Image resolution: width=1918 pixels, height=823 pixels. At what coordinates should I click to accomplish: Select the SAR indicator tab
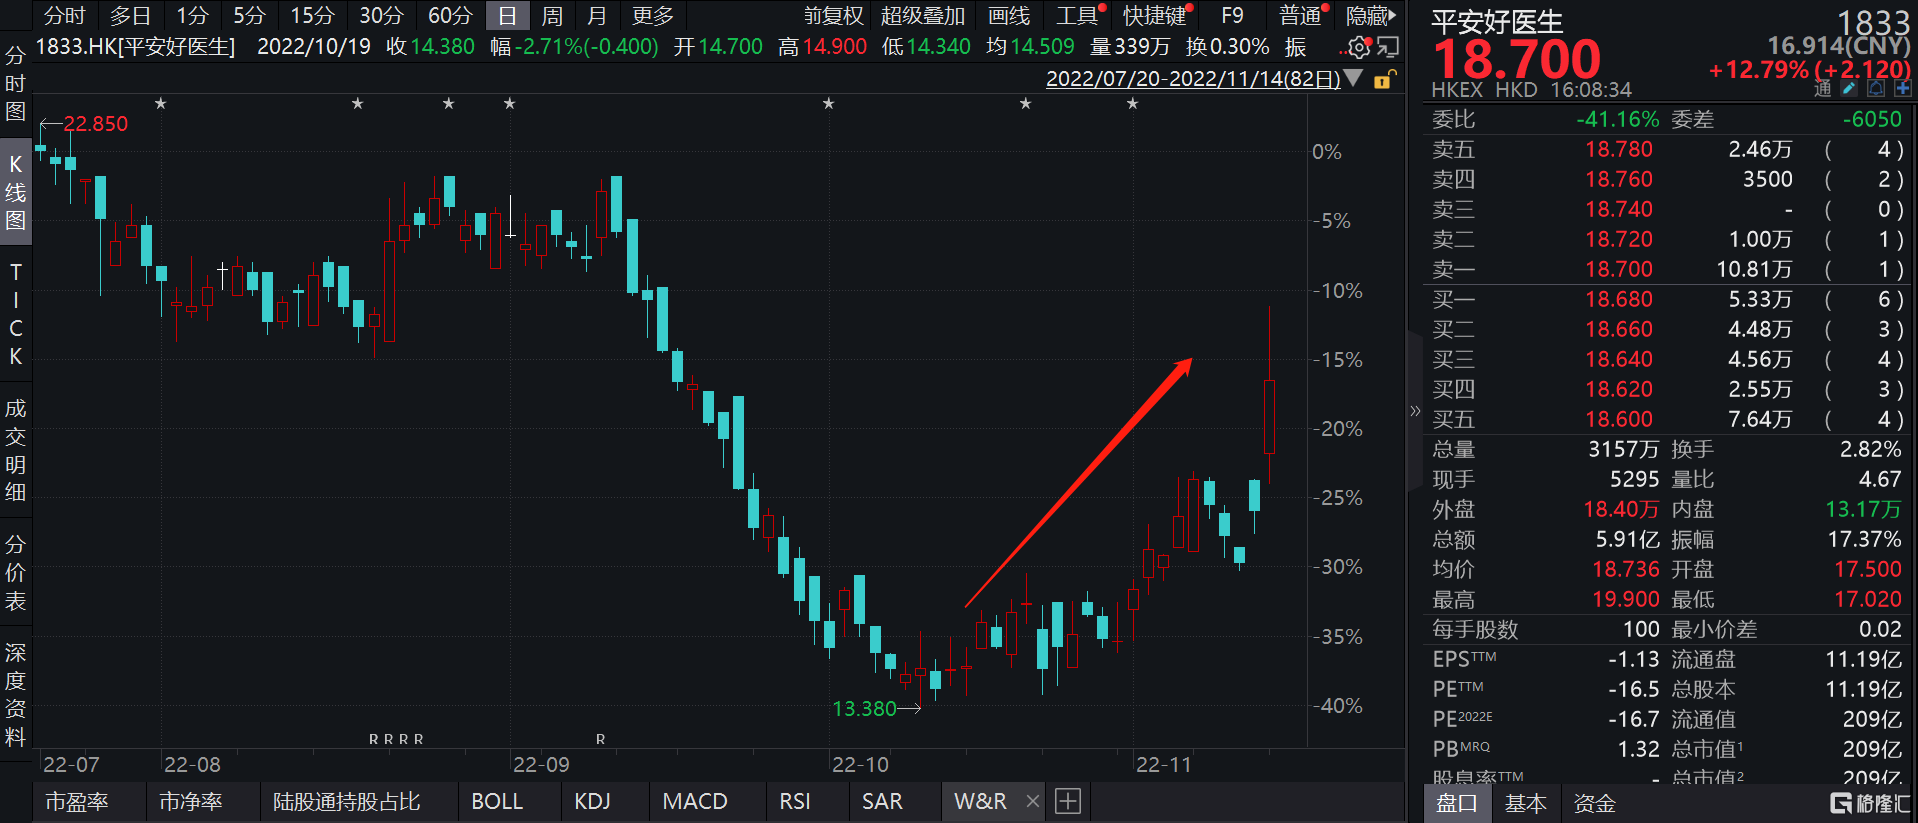coord(882,801)
